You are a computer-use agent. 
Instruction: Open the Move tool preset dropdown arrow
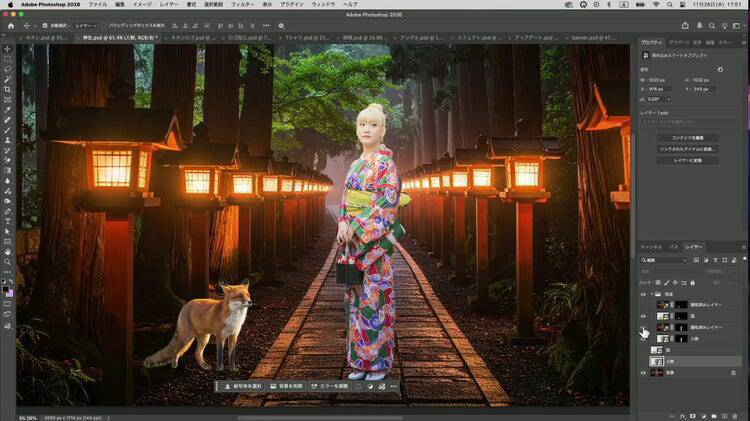point(34,26)
